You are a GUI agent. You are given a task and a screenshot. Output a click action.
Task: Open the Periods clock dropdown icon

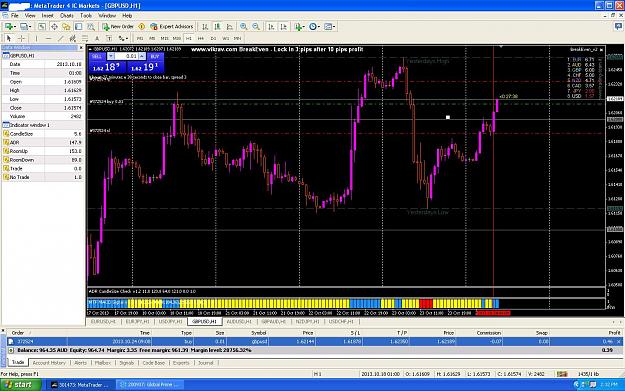pyautogui.click(x=314, y=27)
